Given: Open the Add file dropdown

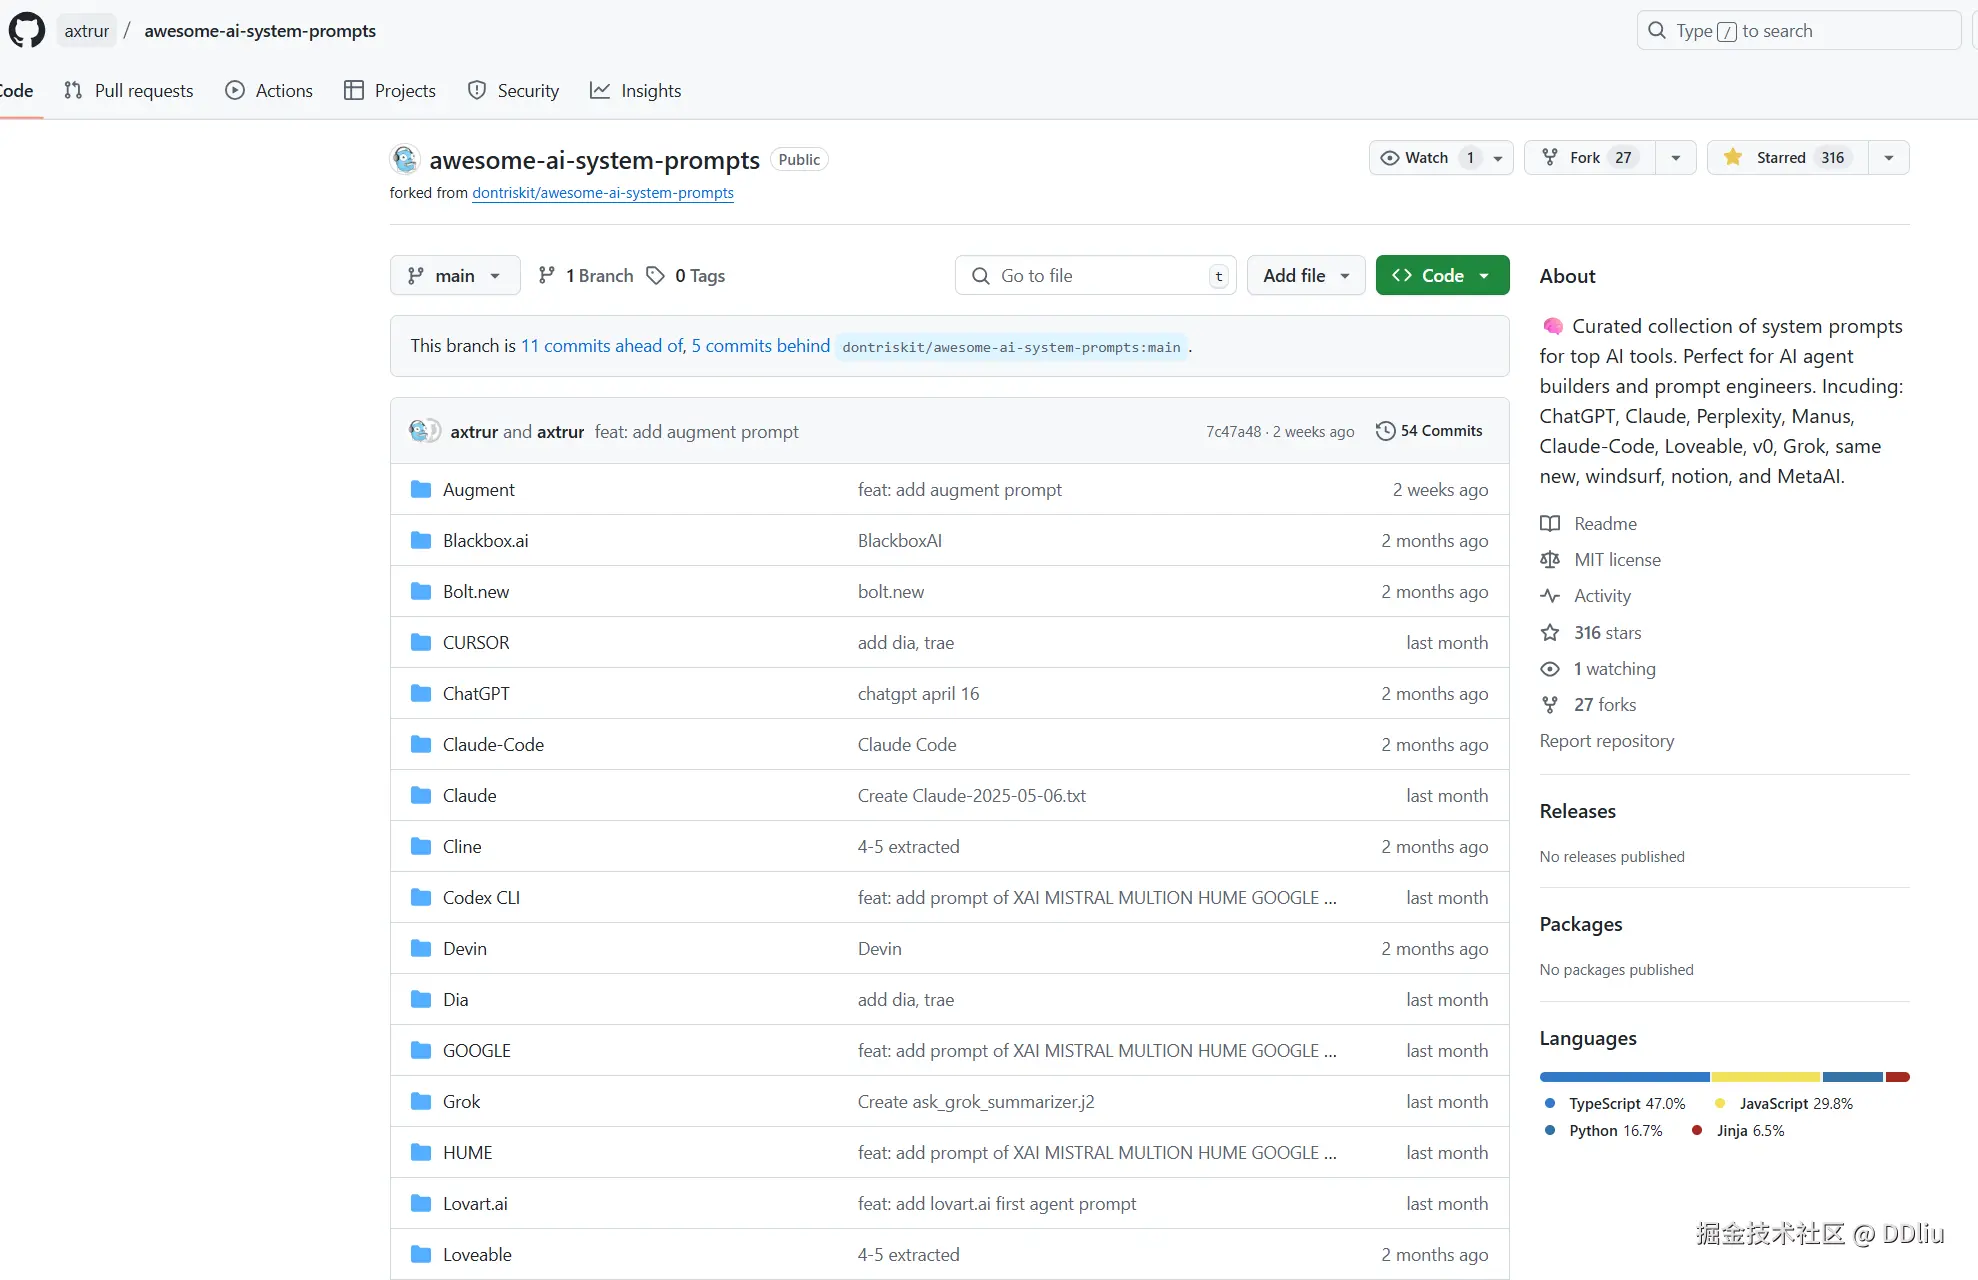Looking at the screenshot, I should pyautogui.click(x=1305, y=276).
